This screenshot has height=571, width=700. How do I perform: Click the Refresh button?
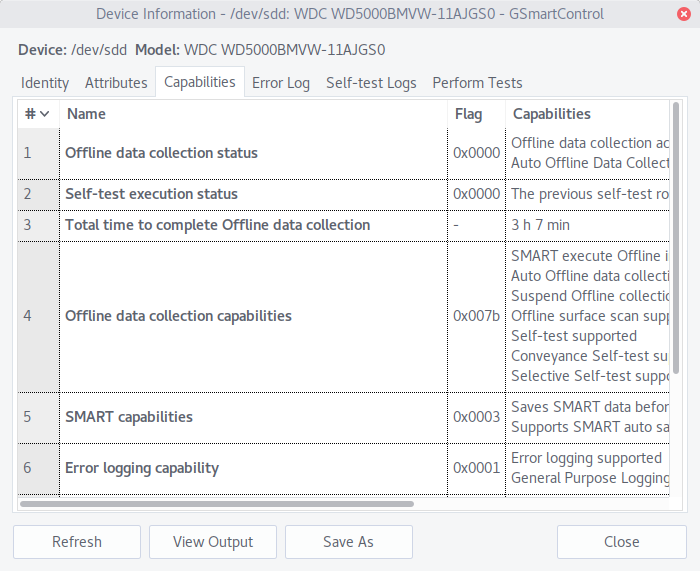point(77,542)
